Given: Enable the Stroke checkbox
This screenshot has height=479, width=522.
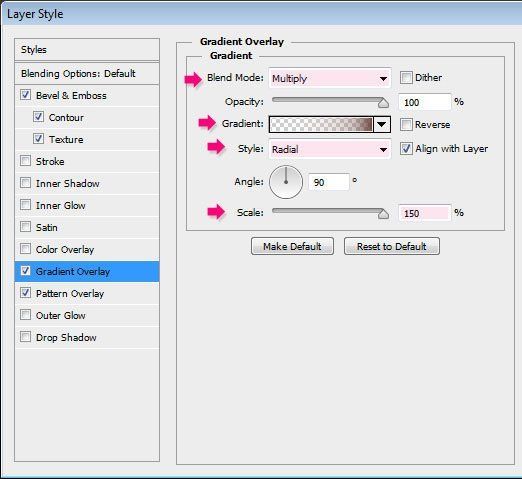Looking at the screenshot, I should click(x=26, y=161).
